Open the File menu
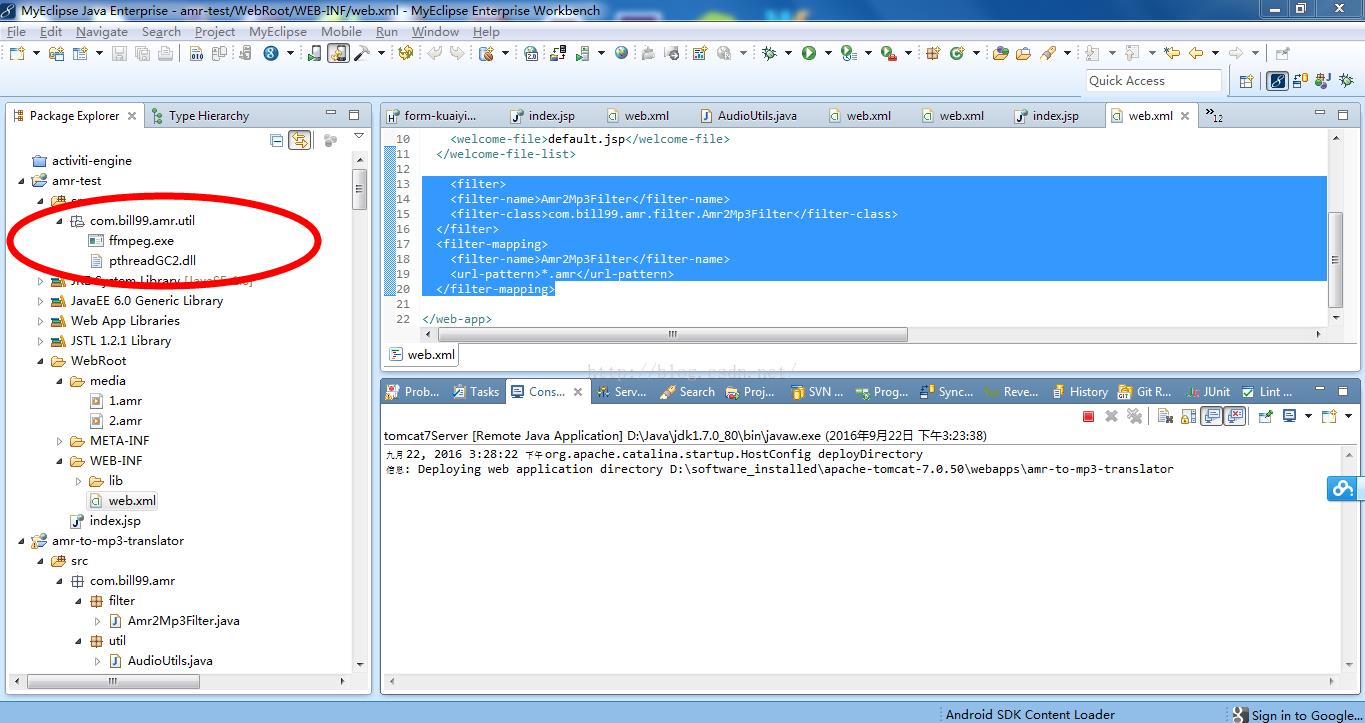The image size is (1365, 723). click(x=16, y=31)
